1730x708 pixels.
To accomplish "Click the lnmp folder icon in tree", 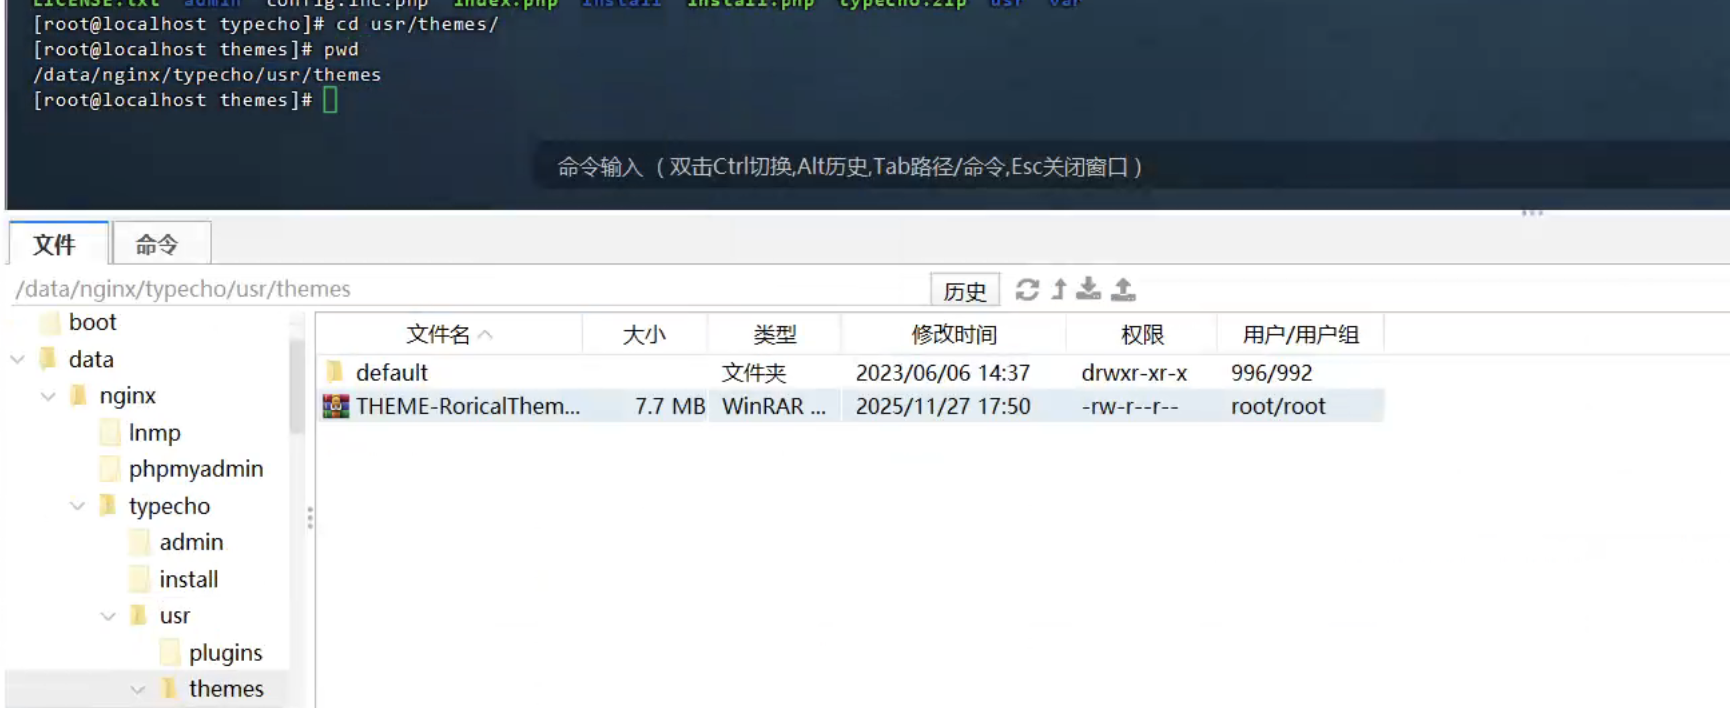I will 110,433.
